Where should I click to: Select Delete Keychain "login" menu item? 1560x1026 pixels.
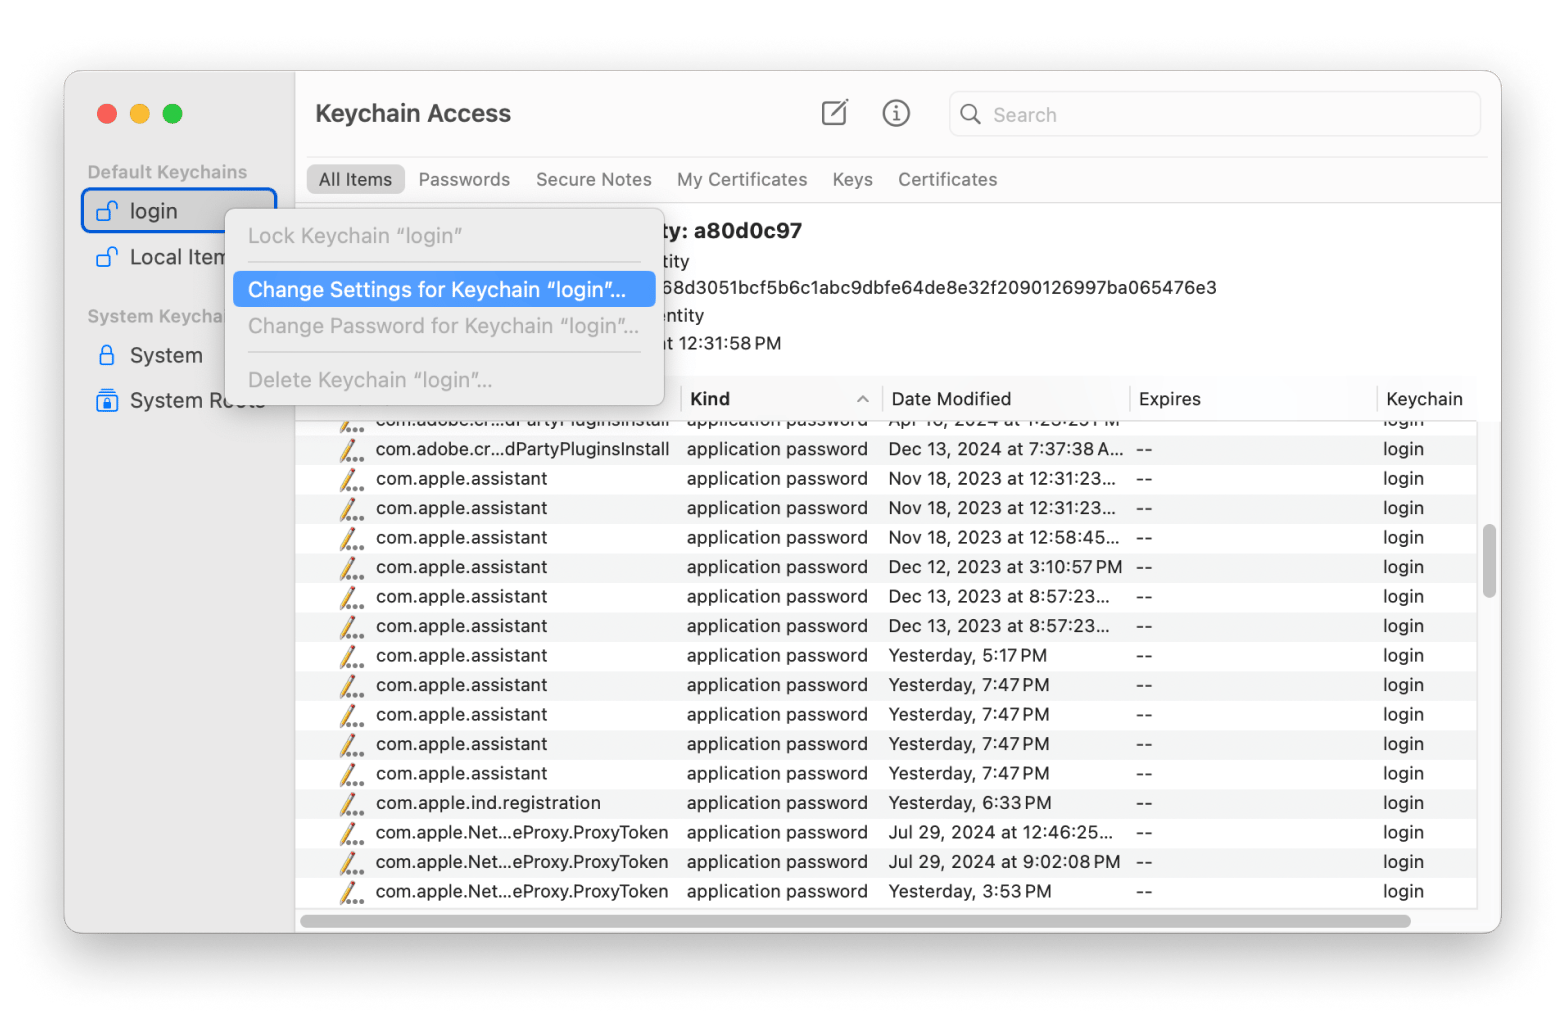[370, 380]
